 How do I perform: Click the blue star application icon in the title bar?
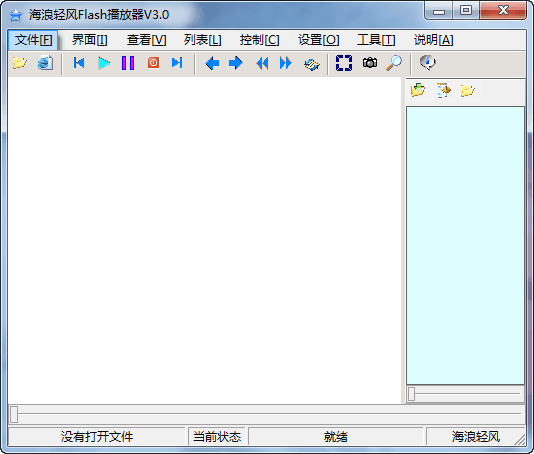pos(16,15)
